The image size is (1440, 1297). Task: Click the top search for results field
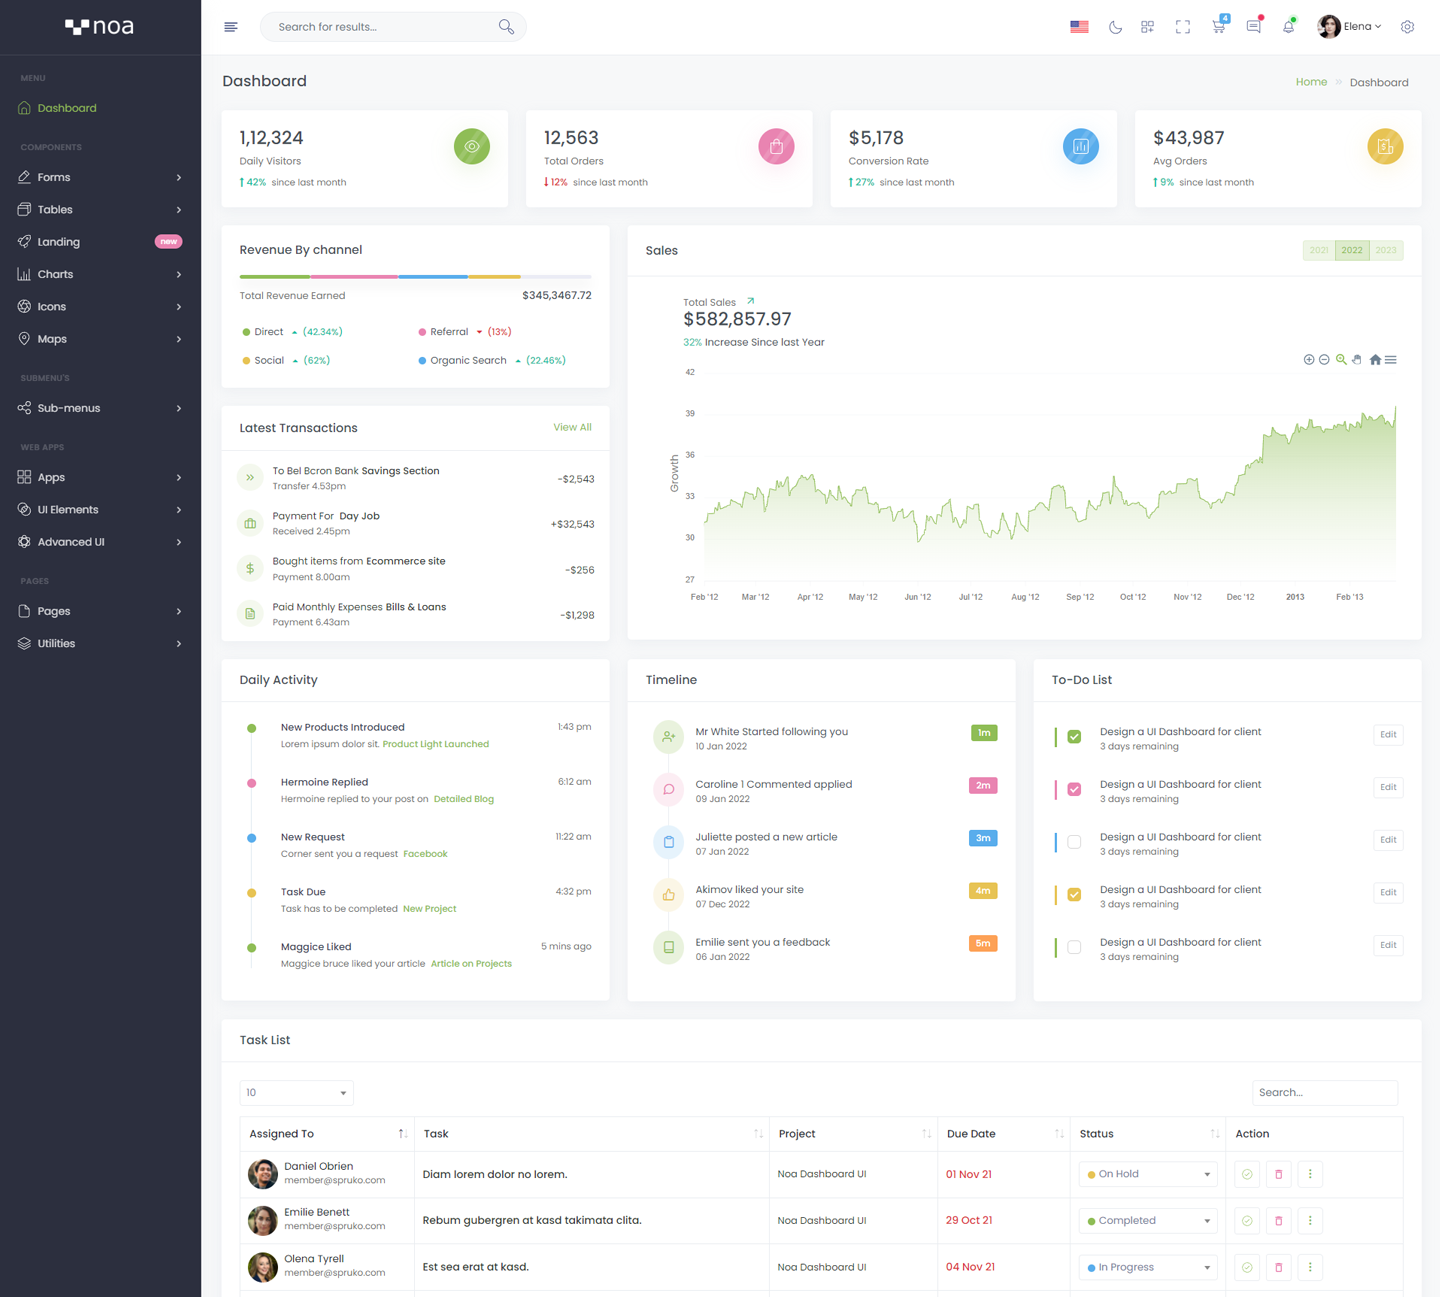coord(385,27)
